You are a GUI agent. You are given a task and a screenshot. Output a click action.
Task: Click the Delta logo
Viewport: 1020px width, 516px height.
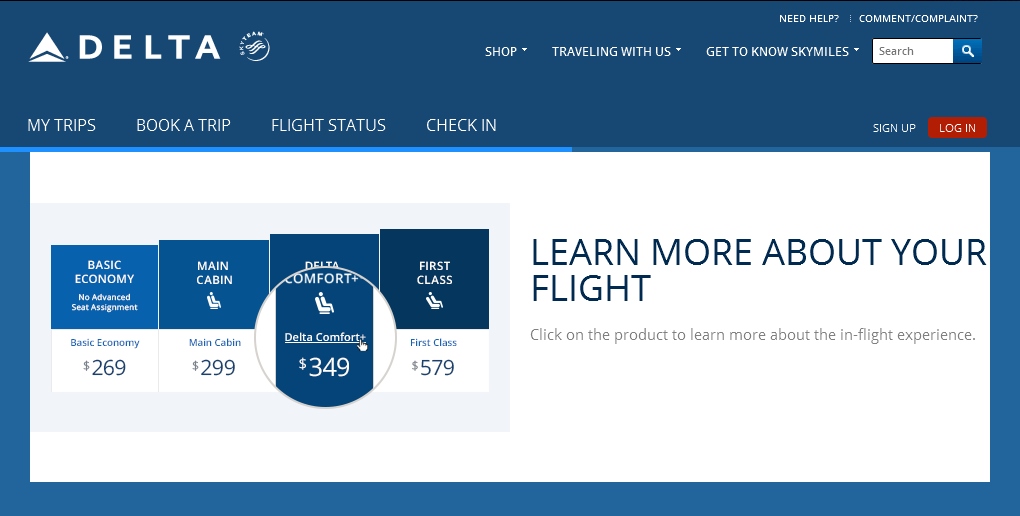[x=125, y=47]
